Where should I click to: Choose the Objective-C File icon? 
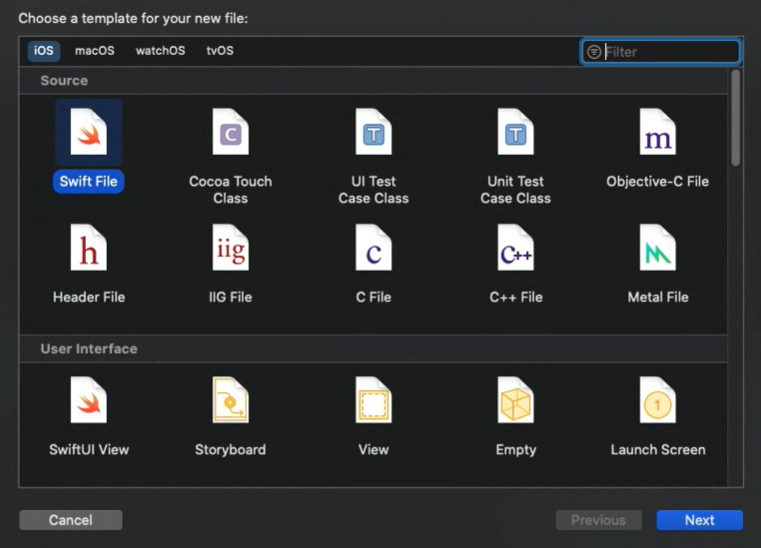[658, 132]
